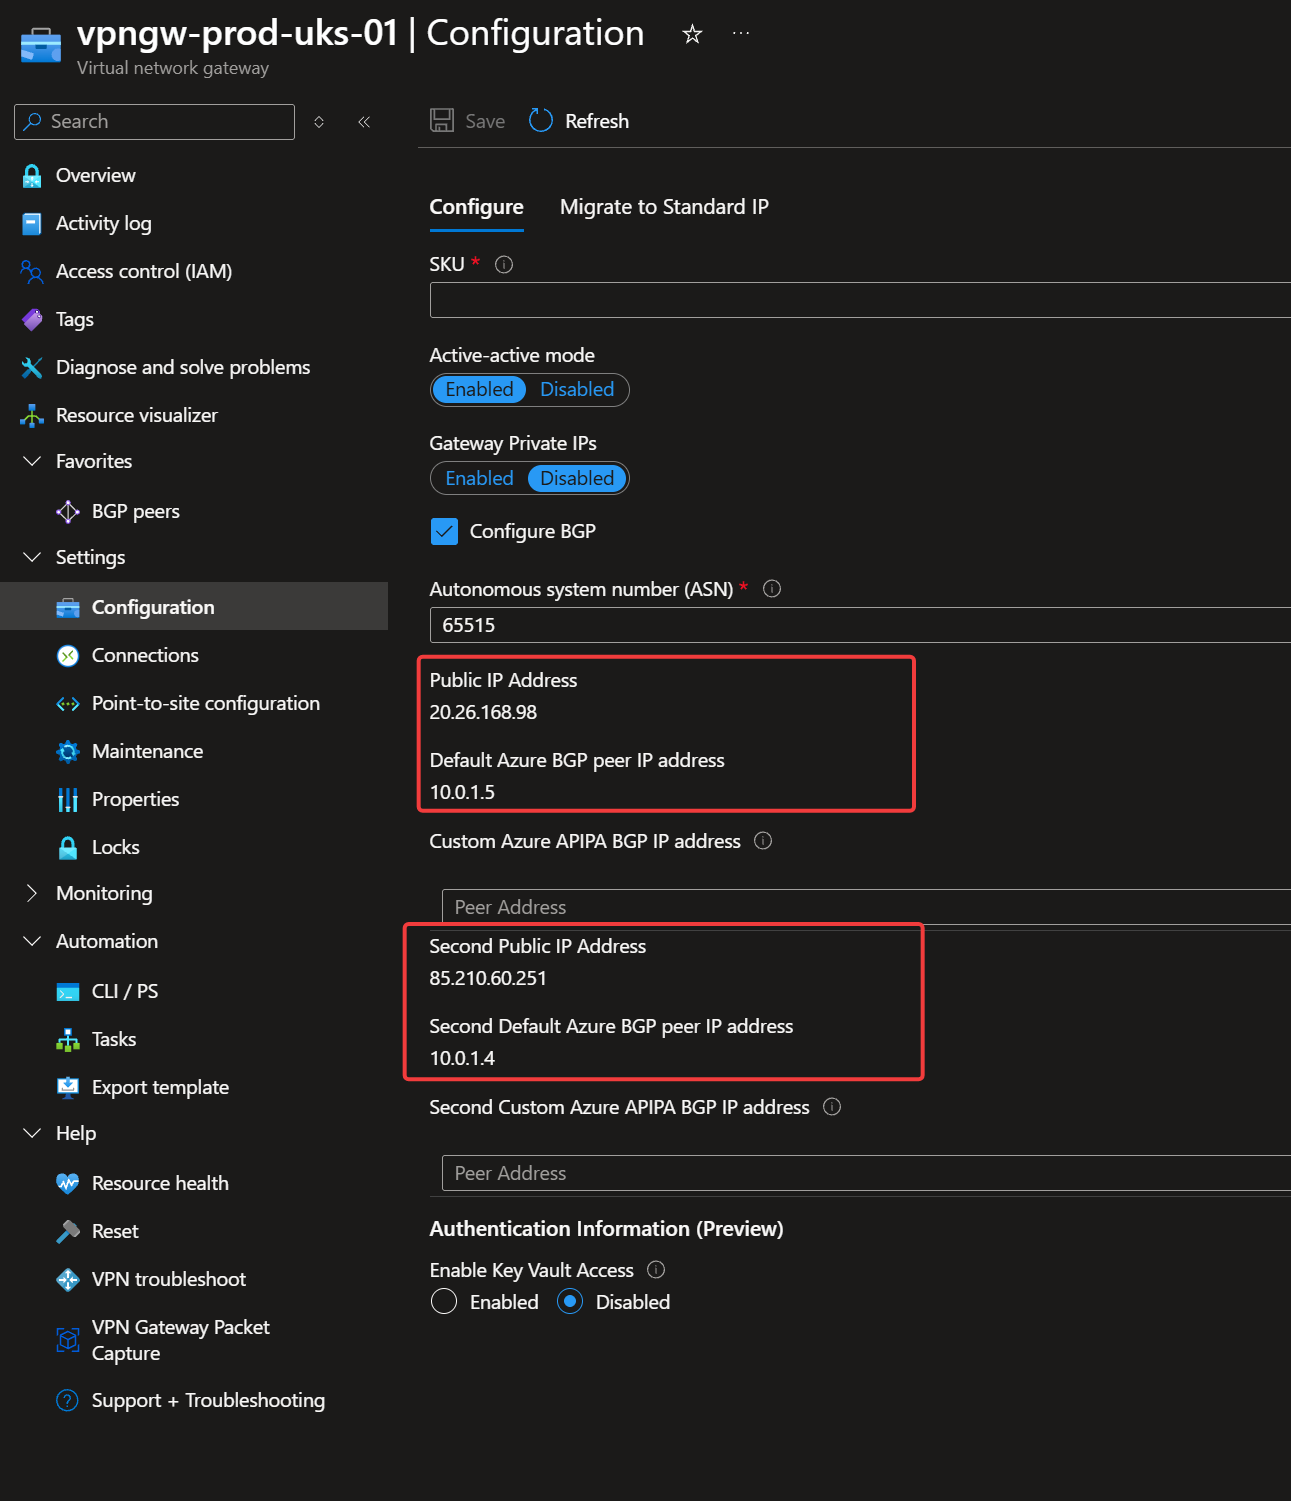
Task: Click the CLI / PS terminal icon
Action: [x=68, y=992]
